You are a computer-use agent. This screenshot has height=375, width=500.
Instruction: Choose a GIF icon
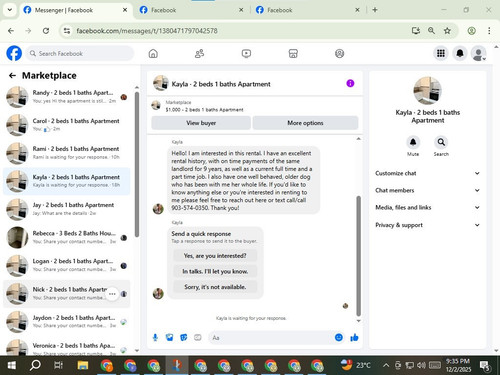[198, 338]
